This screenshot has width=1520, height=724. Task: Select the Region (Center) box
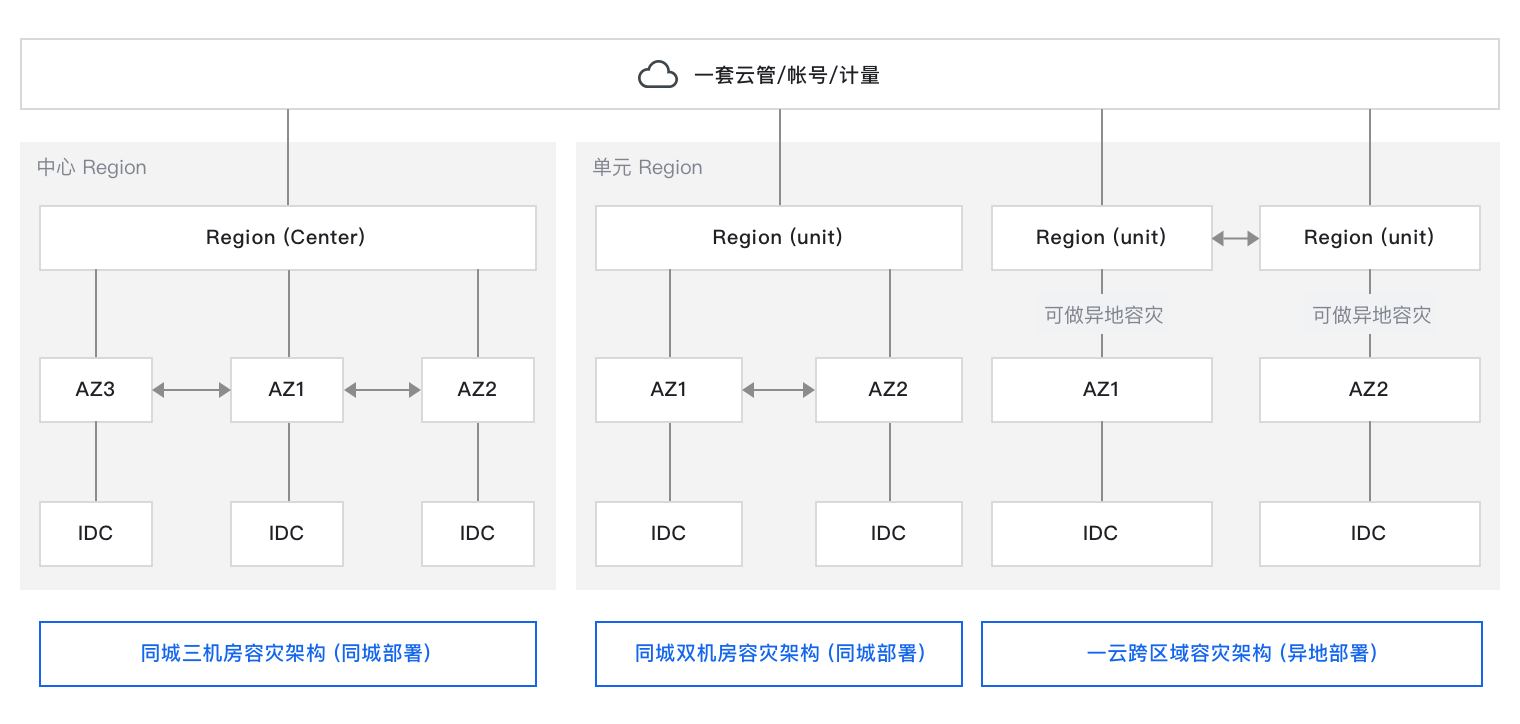[287, 238]
